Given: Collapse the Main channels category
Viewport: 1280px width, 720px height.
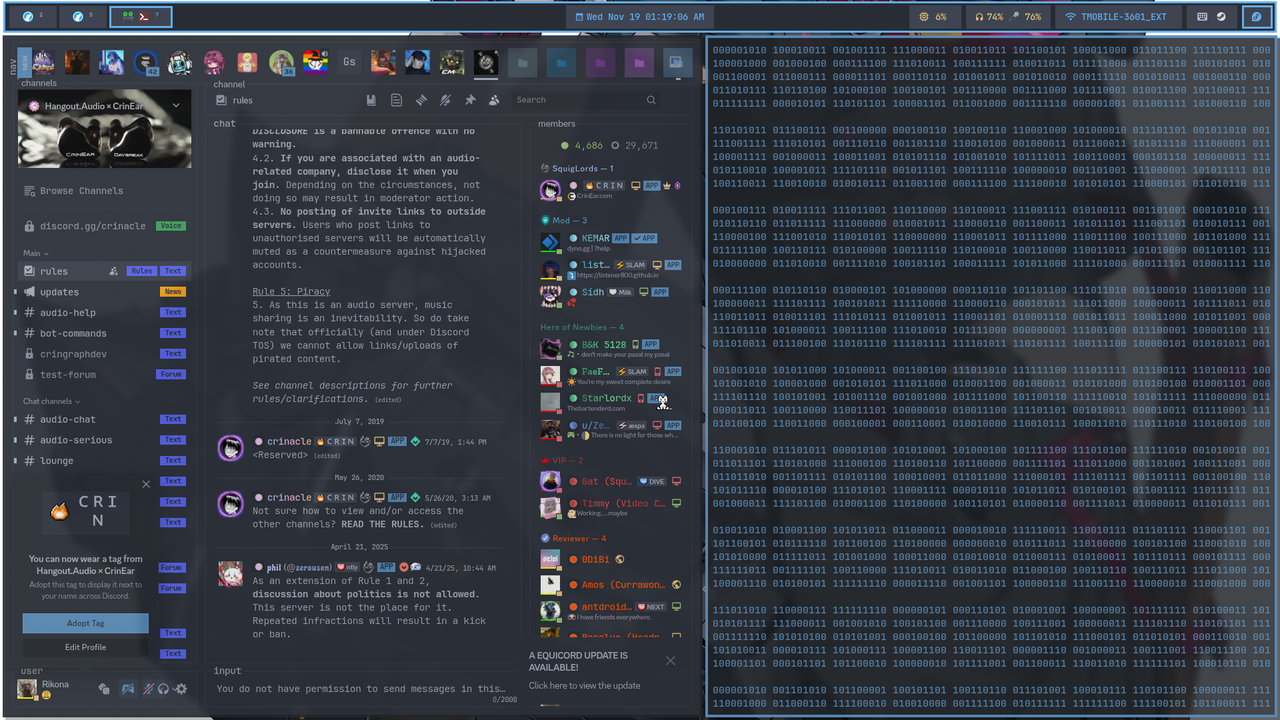Looking at the screenshot, I should 33,252.
